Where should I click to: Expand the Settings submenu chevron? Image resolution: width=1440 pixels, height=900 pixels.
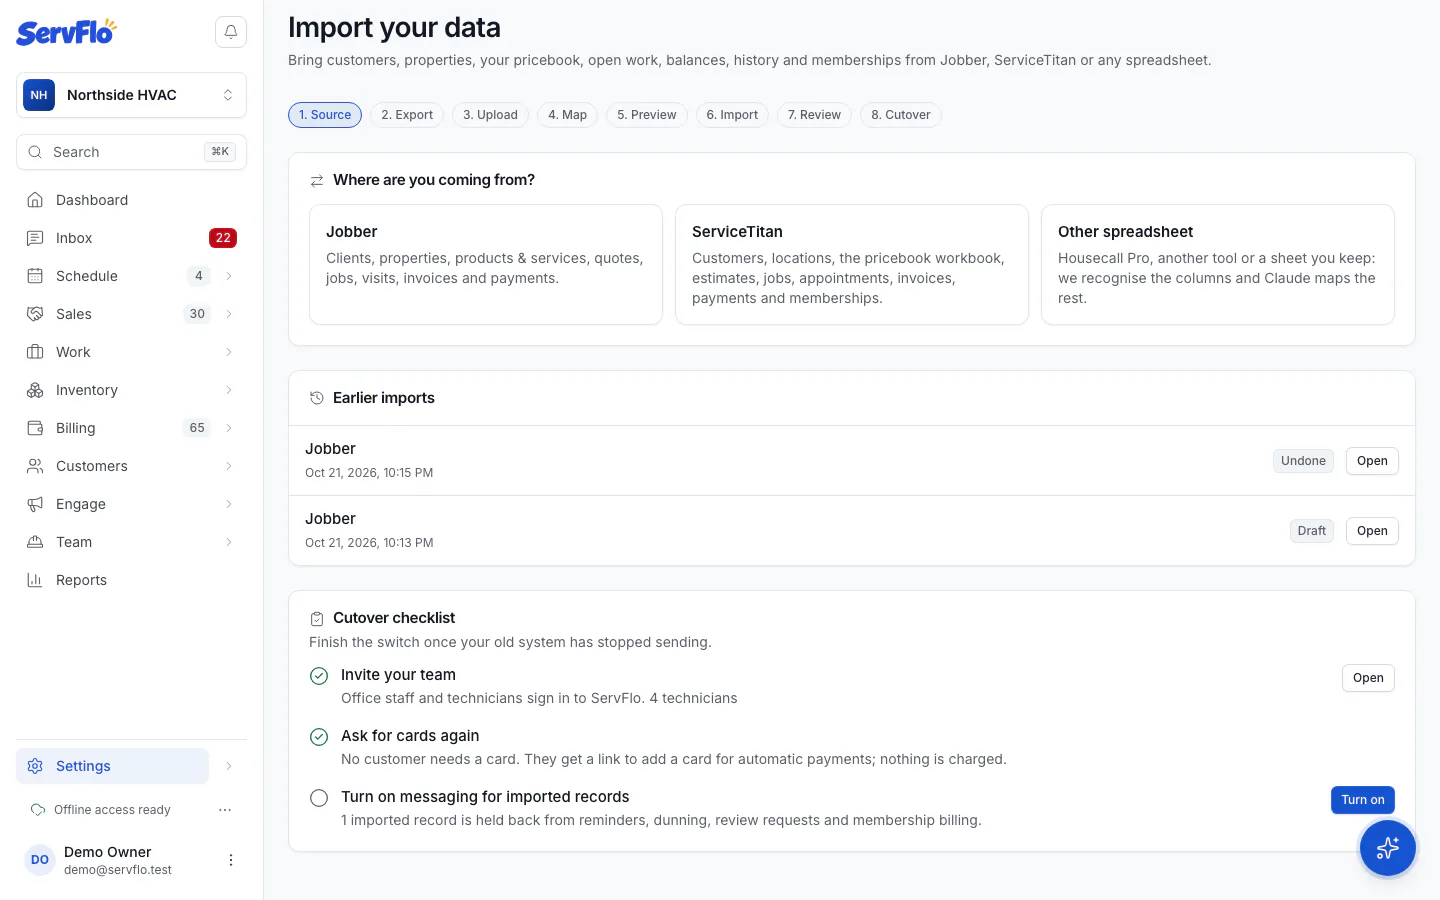coord(229,766)
